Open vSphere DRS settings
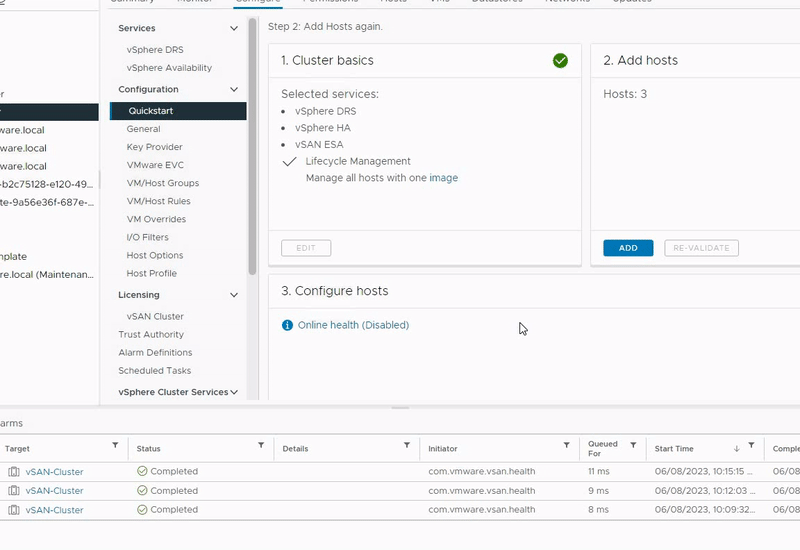Screen dimensions: 800x550 pyautogui.click(x=155, y=49)
